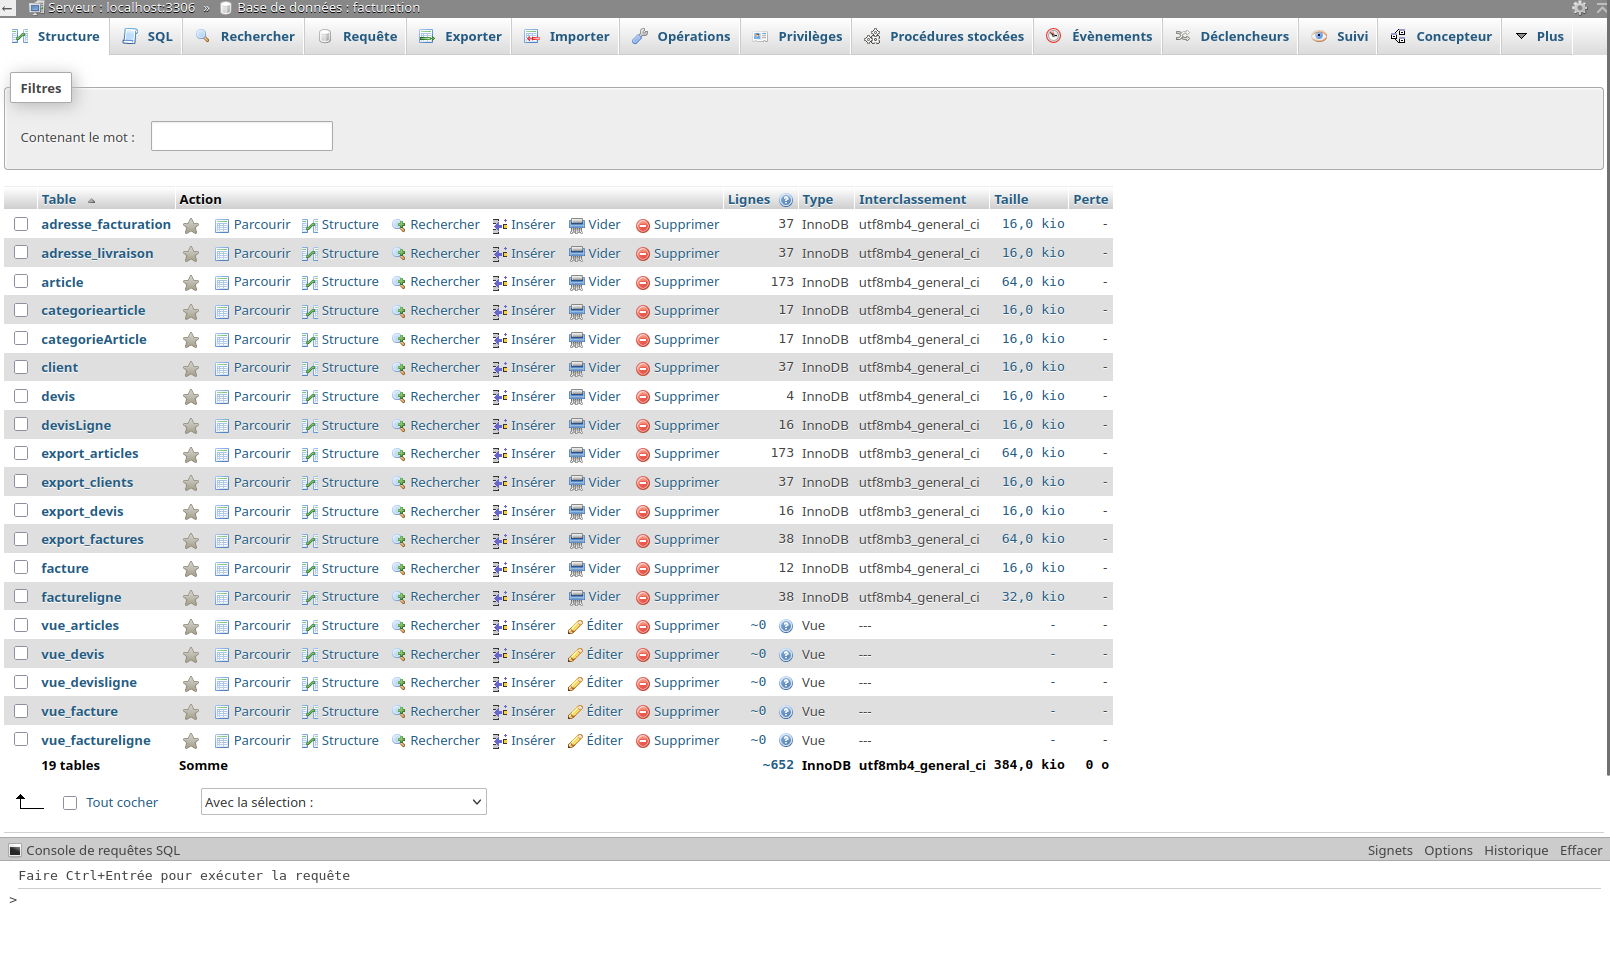Expand the Plus menu in the top bar

point(1539,36)
